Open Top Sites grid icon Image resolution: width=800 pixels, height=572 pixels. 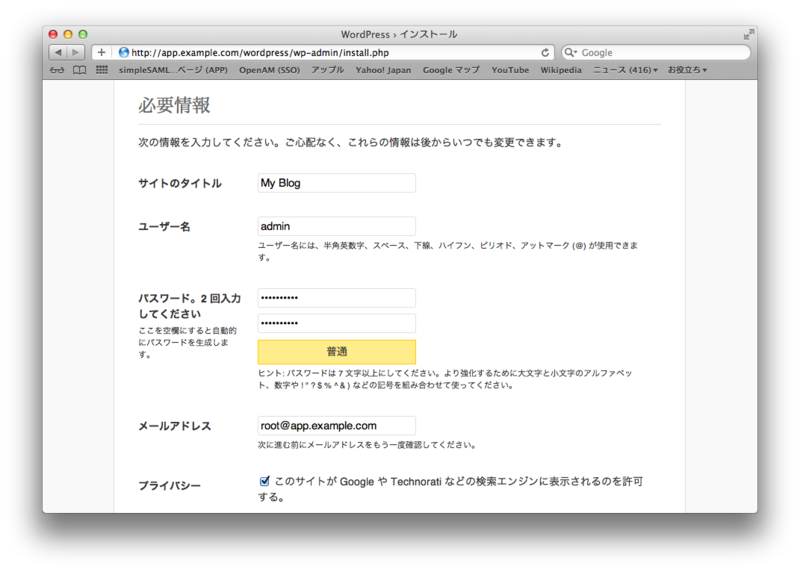point(102,70)
